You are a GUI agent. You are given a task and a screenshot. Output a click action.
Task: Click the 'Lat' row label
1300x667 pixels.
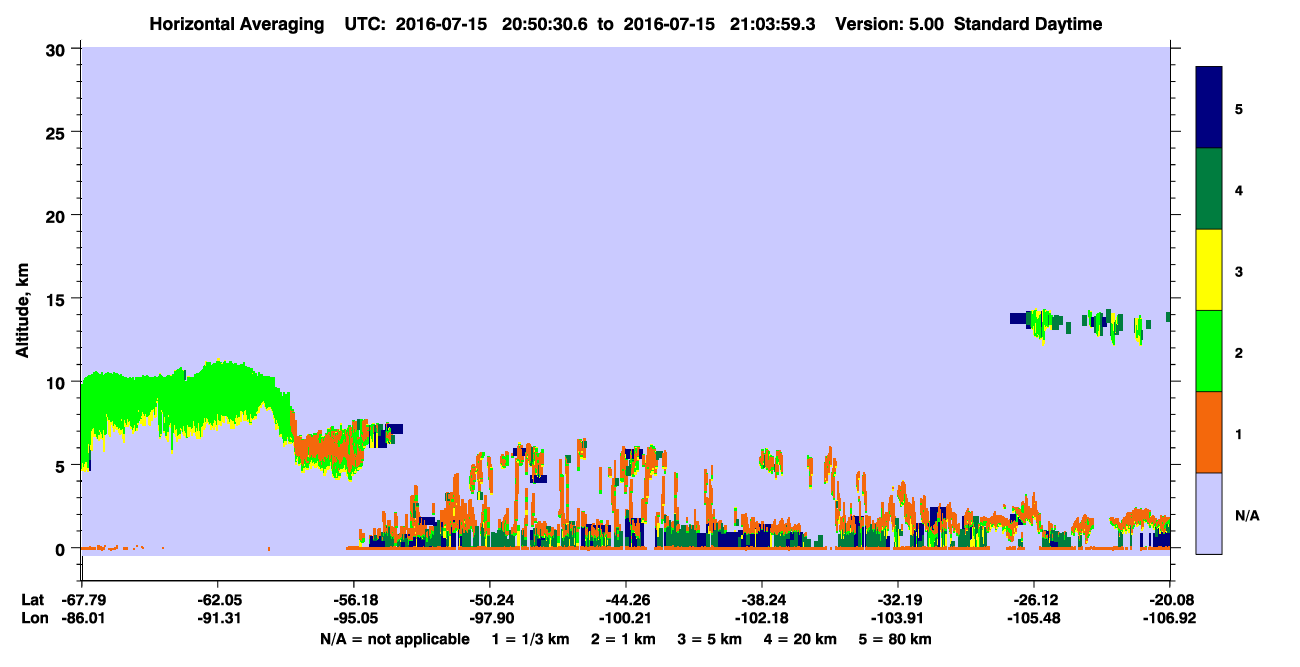coord(32,600)
